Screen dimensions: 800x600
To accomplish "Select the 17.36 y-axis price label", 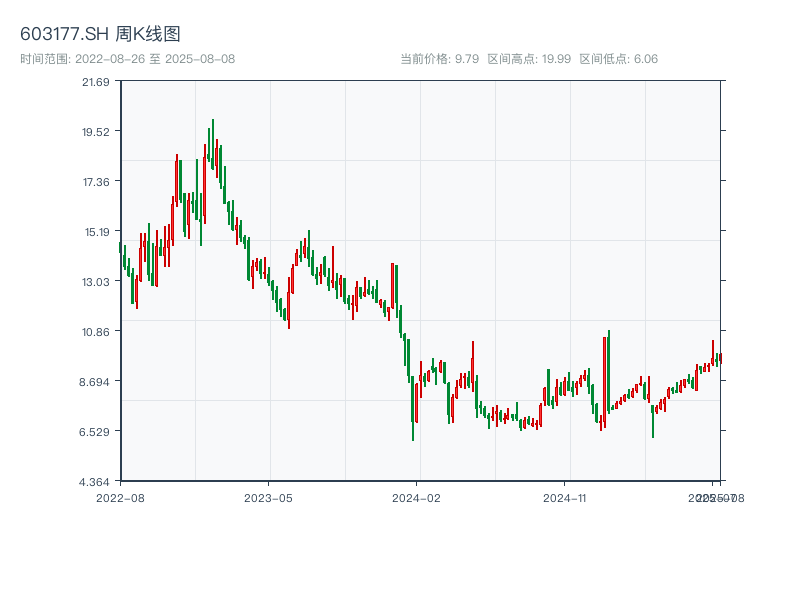I will coord(96,181).
